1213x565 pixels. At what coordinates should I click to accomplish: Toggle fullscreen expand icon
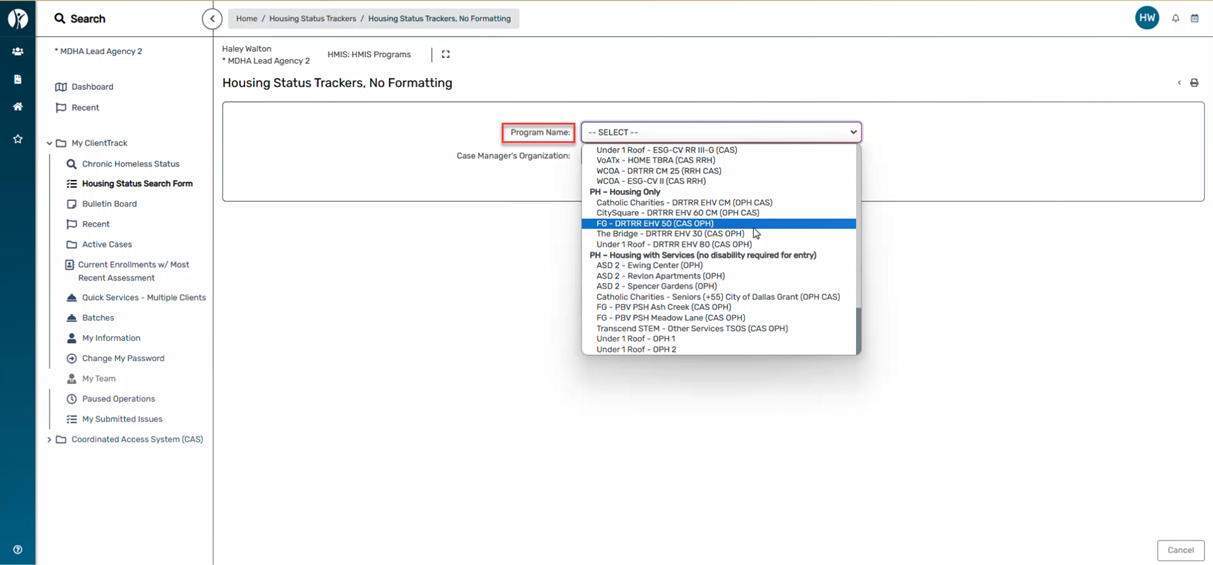pos(446,55)
